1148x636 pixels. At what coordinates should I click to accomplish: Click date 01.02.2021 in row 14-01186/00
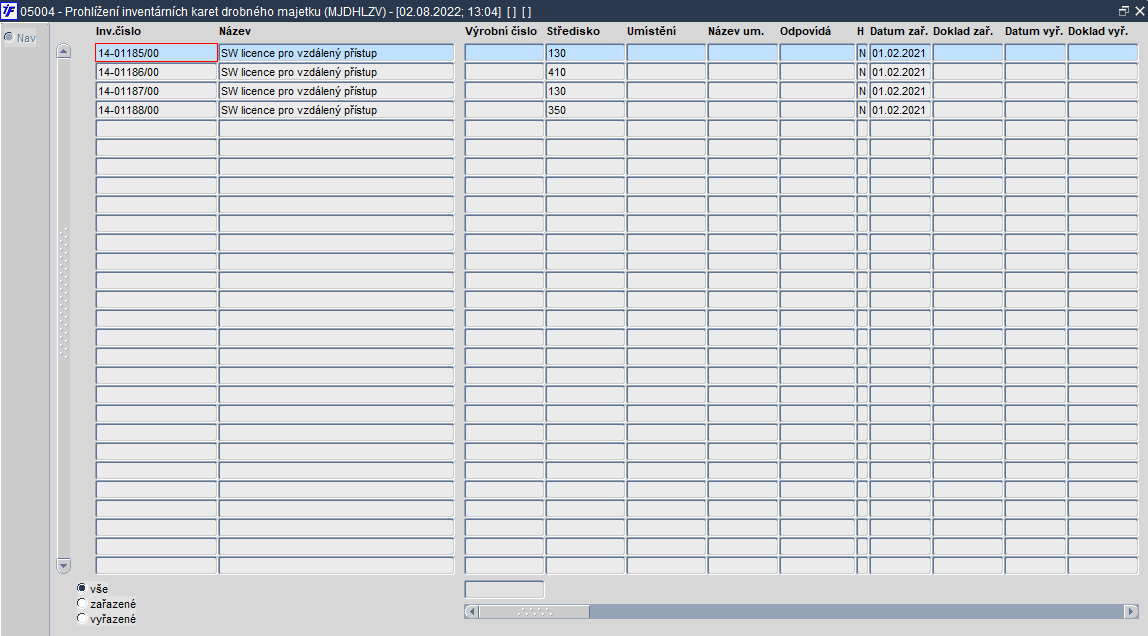click(900, 72)
